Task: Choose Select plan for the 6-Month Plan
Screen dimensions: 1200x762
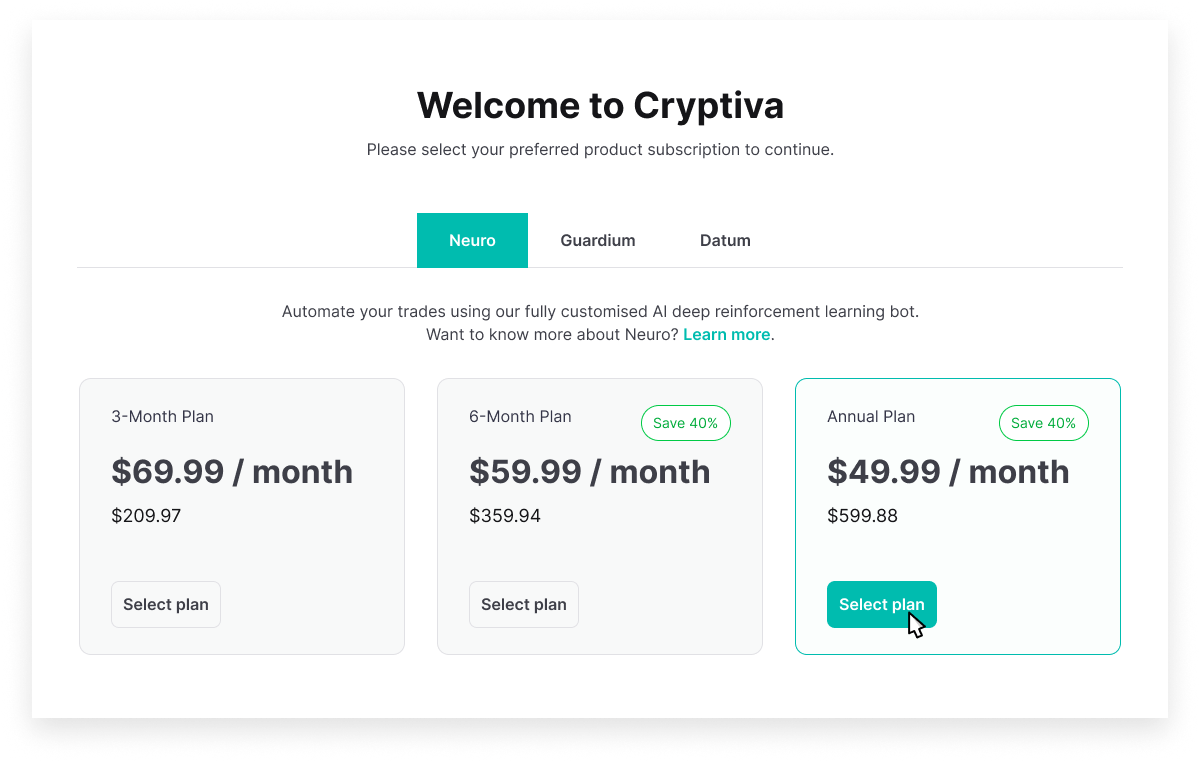Action: point(524,605)
